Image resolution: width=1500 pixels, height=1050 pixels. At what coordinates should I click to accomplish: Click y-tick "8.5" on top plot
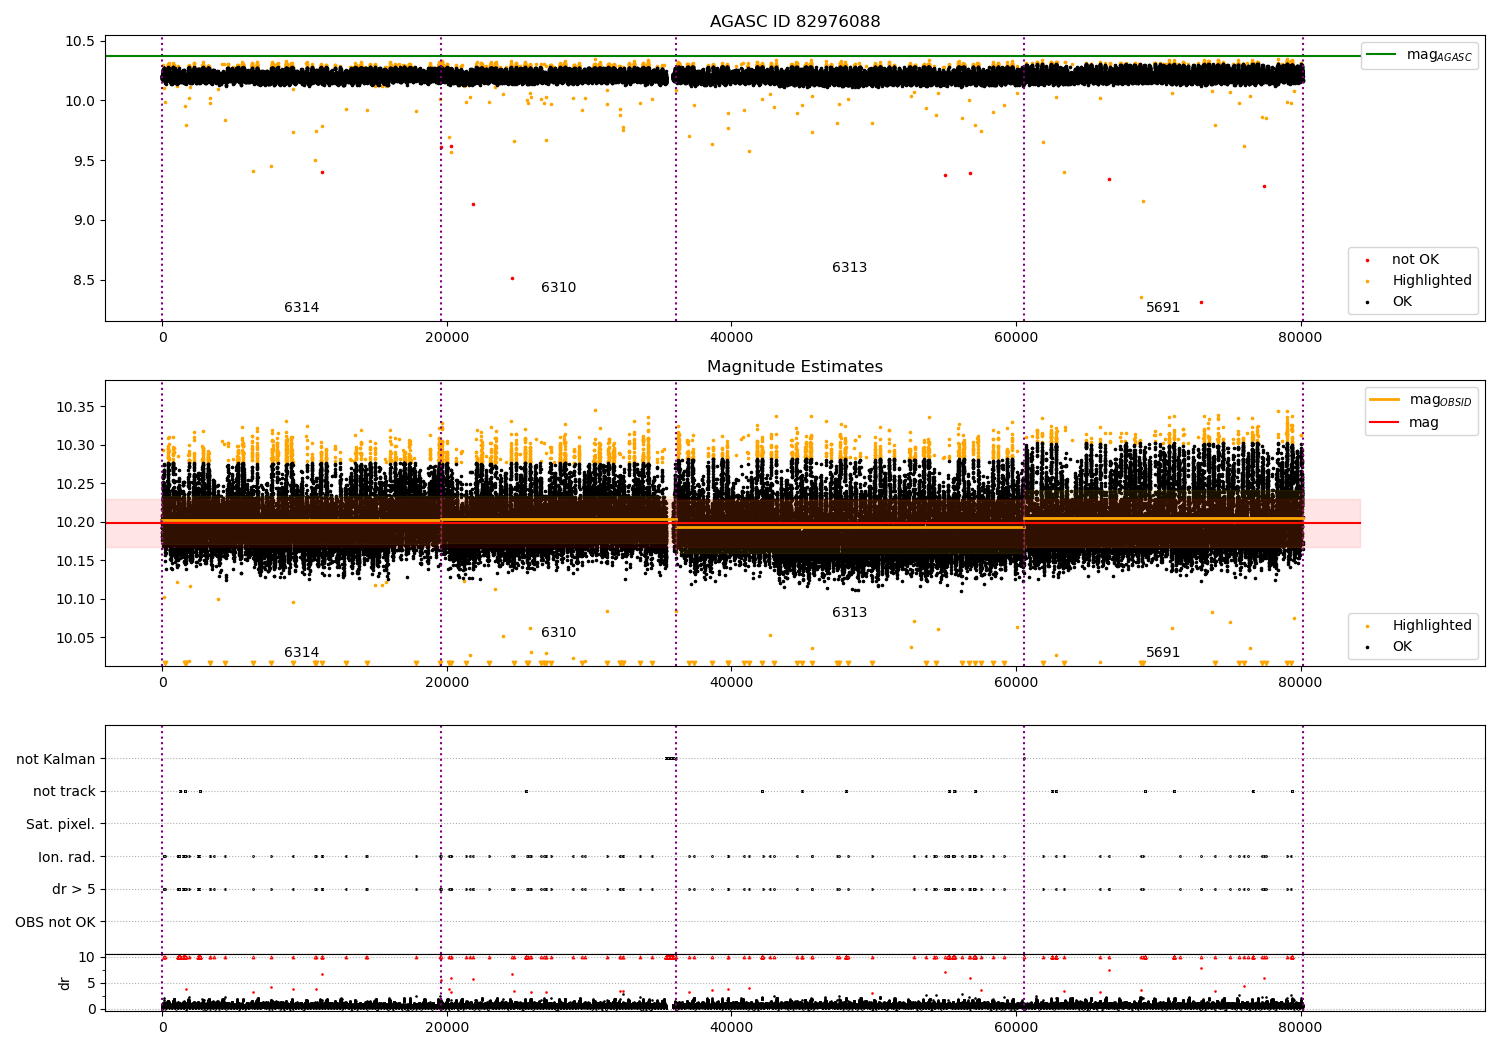point(84,281)
